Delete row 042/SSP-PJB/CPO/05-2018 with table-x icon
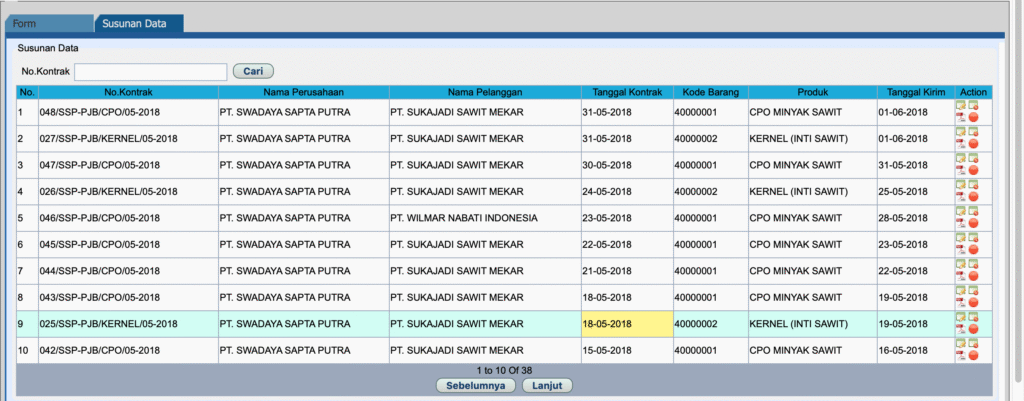This screenshot has width=1024, height=401. [x=973, y=344]
